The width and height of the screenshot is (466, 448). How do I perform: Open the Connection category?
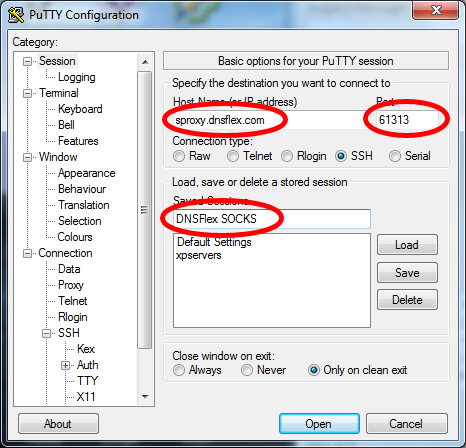click(65, 253)
